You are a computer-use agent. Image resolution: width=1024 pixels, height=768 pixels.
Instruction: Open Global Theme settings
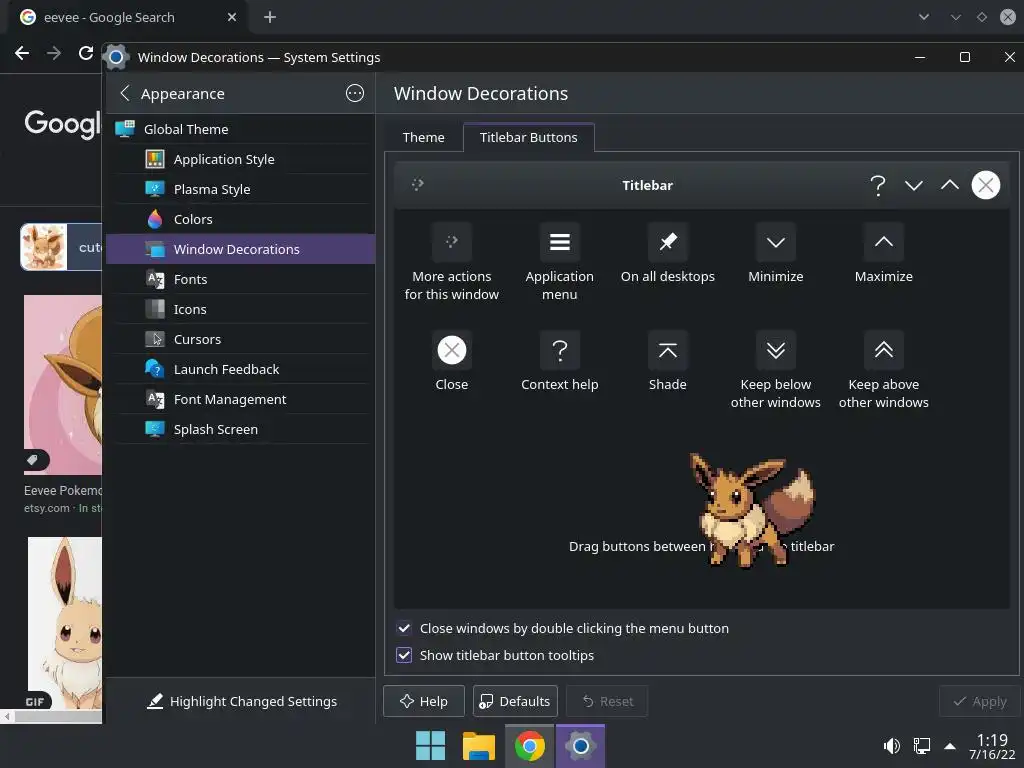click(x=240, y=129)
